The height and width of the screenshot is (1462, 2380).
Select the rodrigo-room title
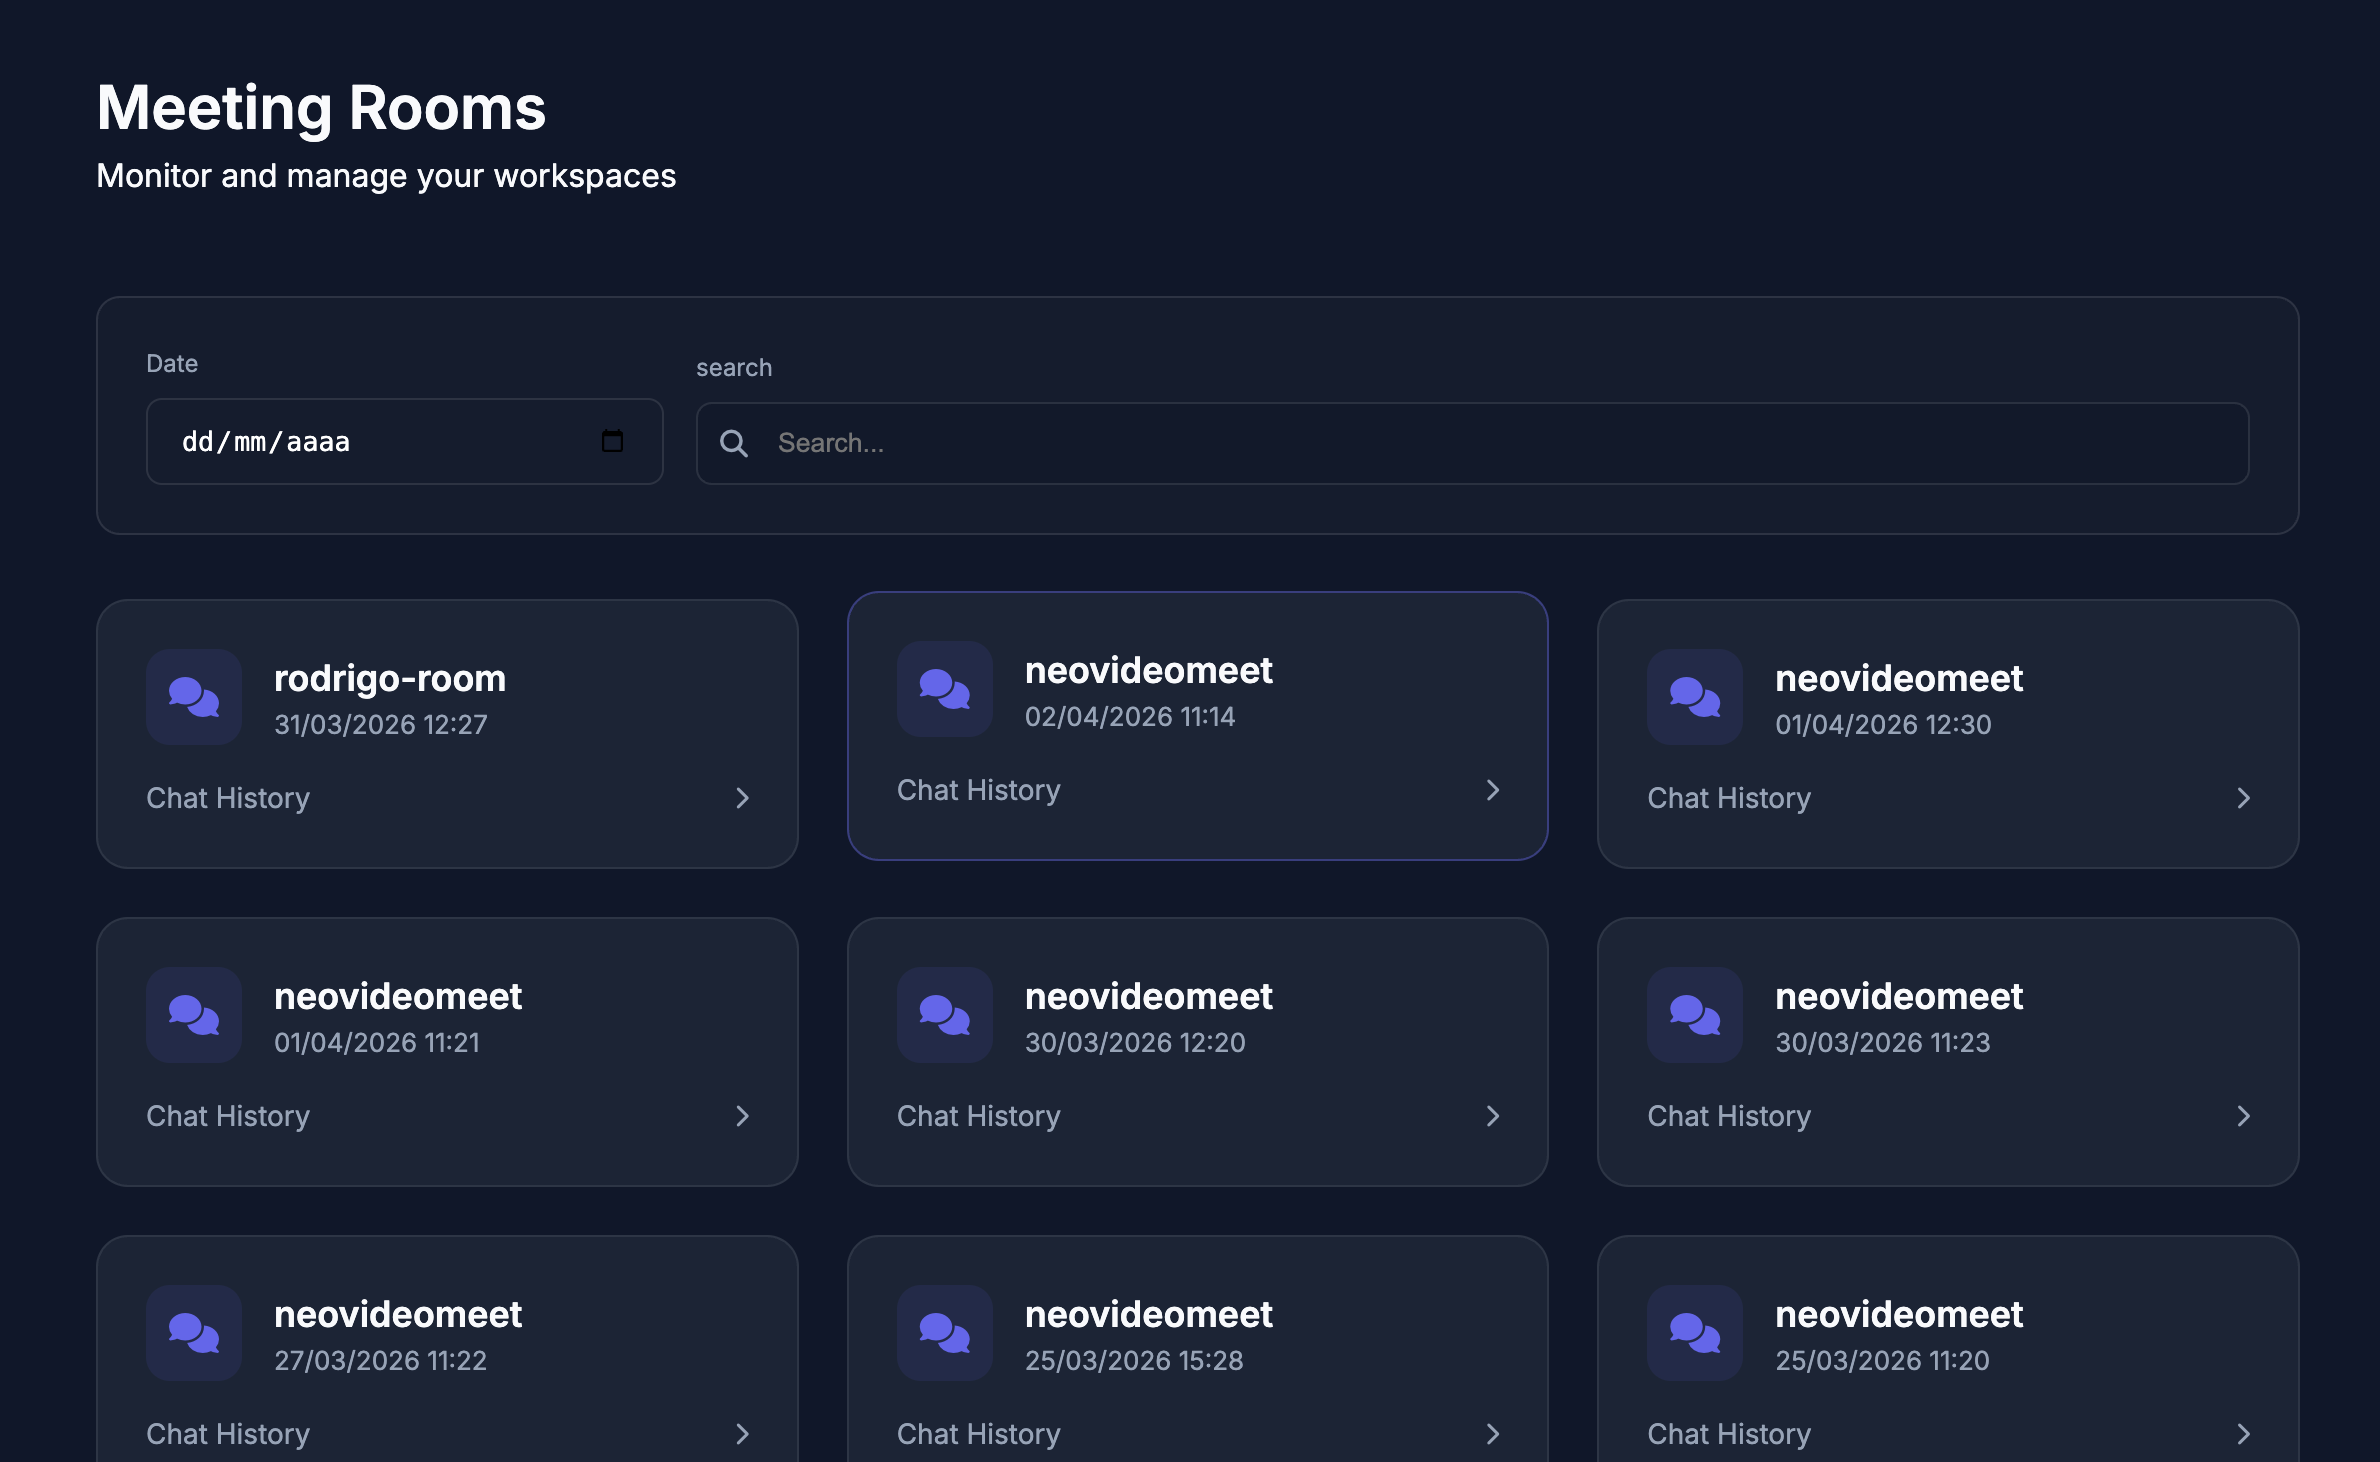[390, 678]
